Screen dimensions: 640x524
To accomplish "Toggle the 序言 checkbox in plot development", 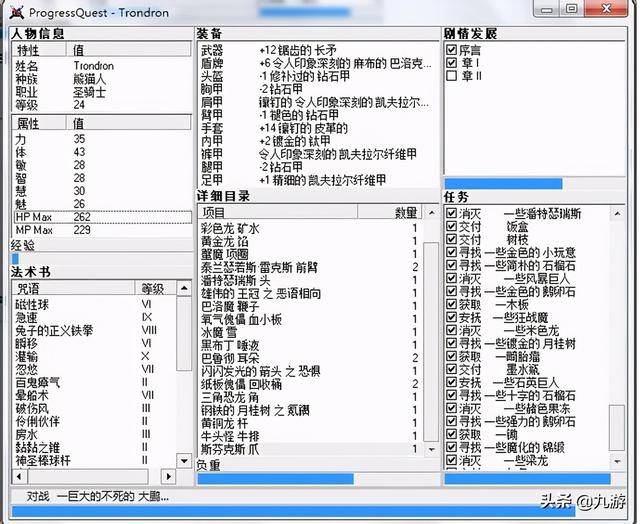I will coord(451,50).
